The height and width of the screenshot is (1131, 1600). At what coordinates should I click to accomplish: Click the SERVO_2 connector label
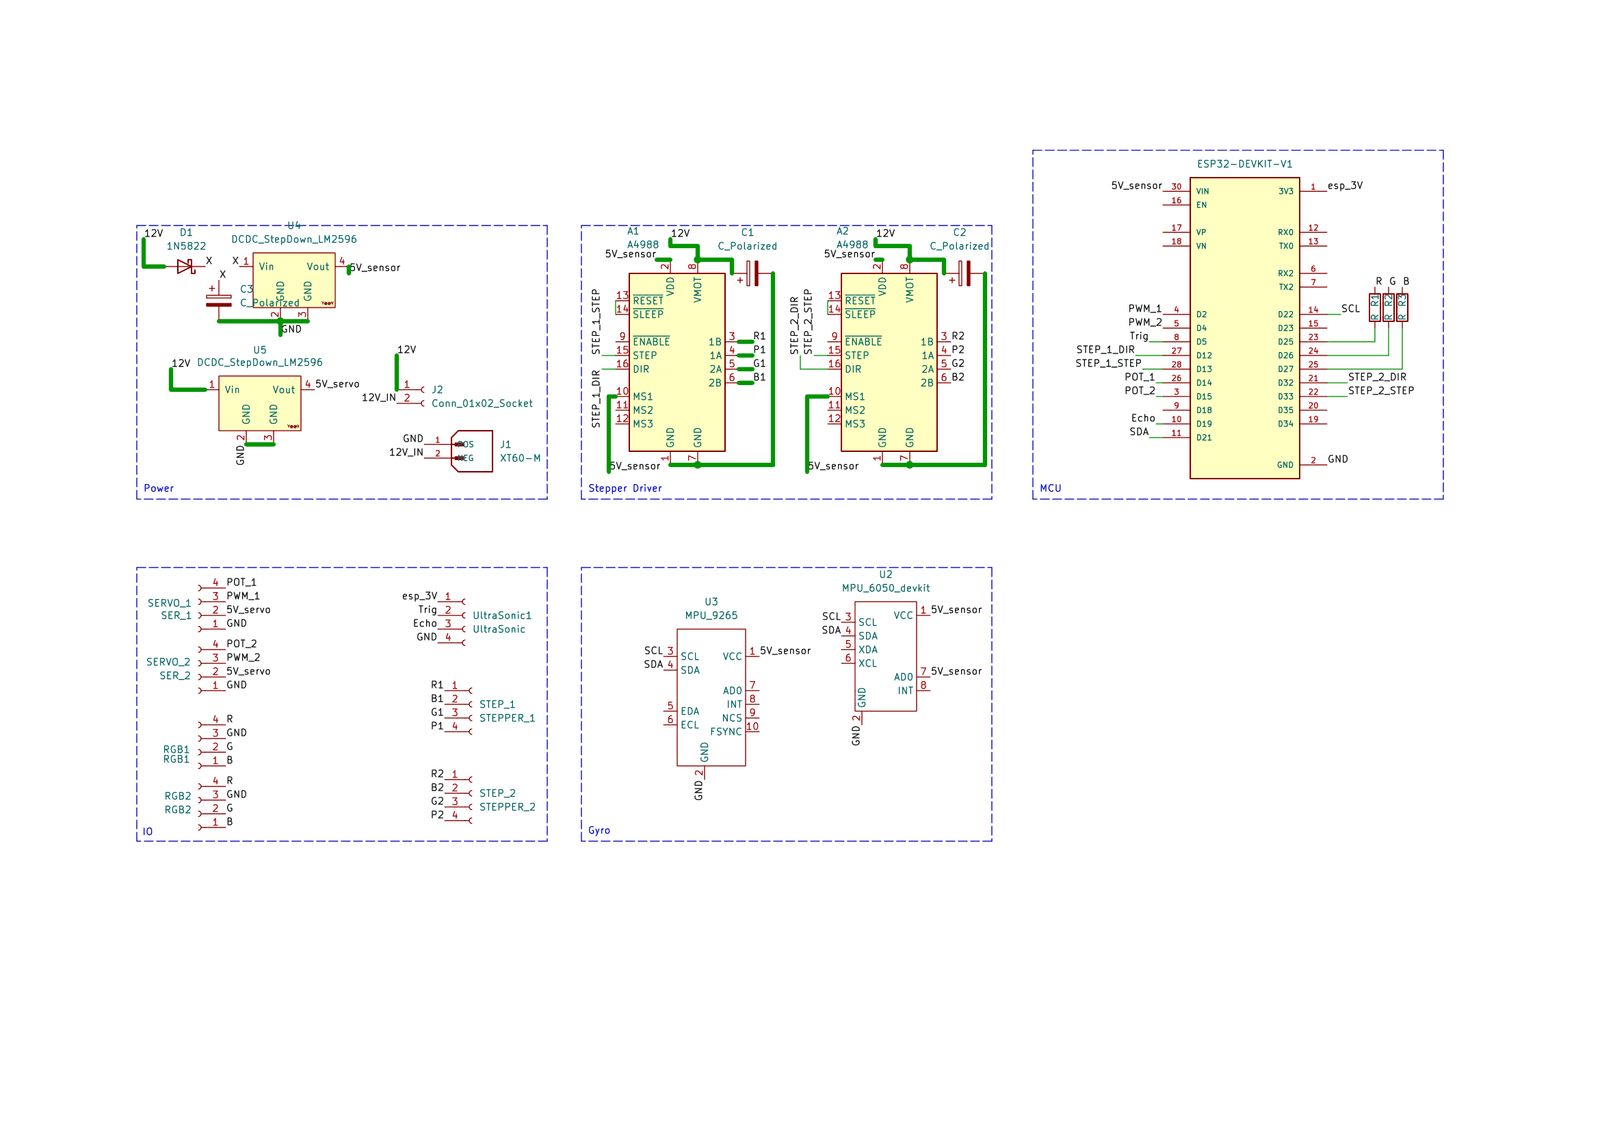168,662
